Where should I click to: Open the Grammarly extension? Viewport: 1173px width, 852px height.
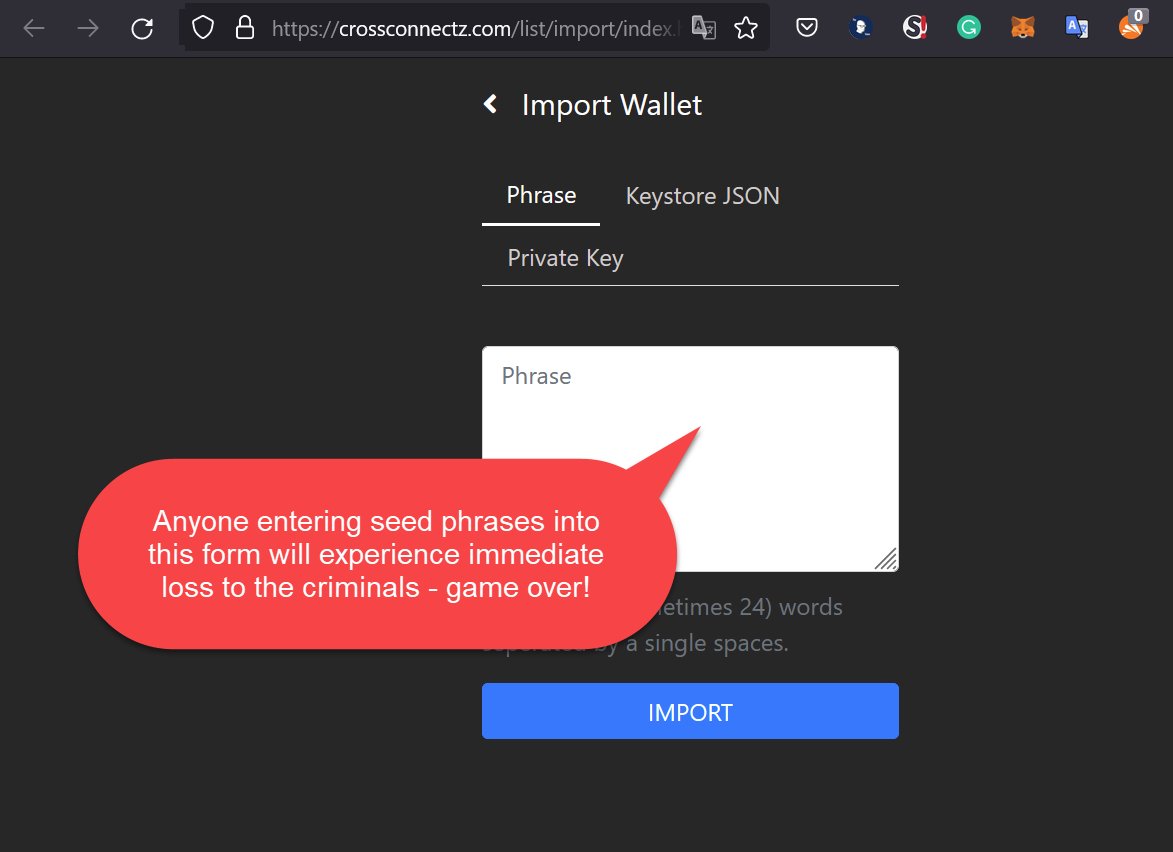967,27
